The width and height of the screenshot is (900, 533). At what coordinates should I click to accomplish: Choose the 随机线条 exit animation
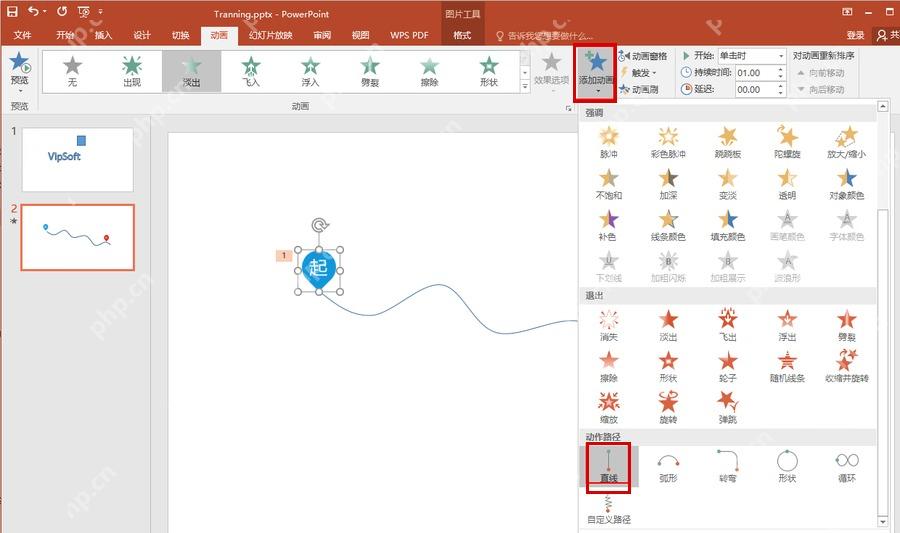787,367
